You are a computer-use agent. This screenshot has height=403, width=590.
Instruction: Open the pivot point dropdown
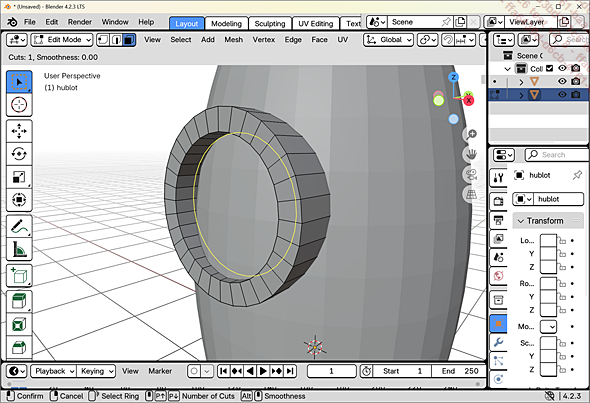(427, 40)
